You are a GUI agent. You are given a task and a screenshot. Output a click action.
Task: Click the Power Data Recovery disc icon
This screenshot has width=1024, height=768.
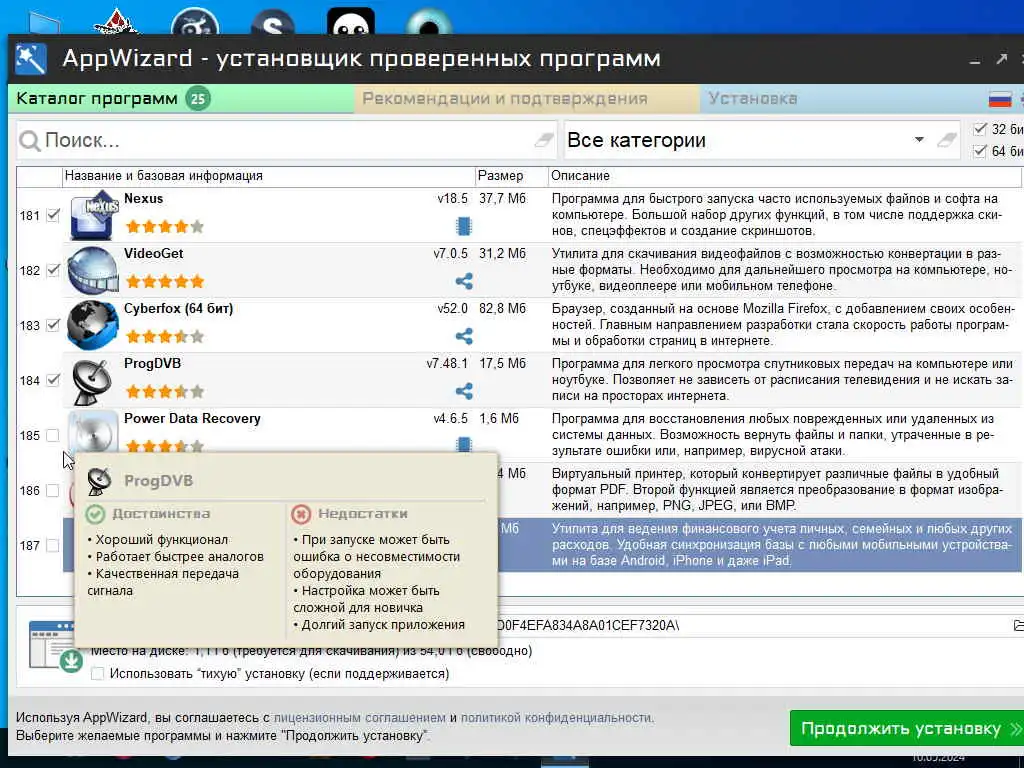(93, 431)
